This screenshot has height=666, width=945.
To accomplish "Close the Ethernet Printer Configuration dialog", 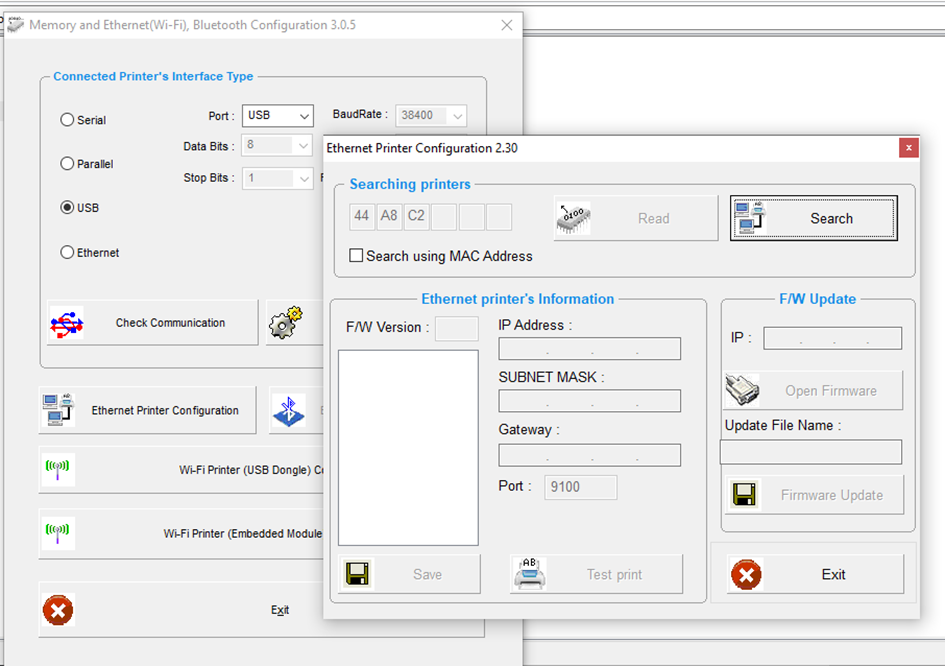I will tap(908, 148).
